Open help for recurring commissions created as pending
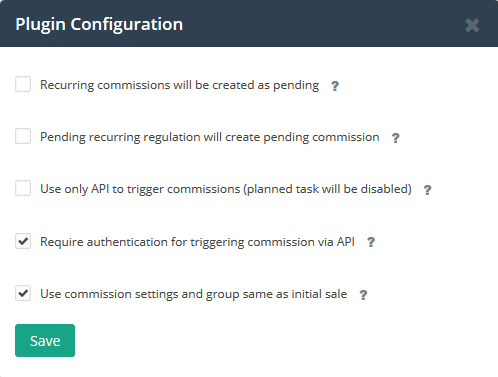 click(x=335, y=86)
